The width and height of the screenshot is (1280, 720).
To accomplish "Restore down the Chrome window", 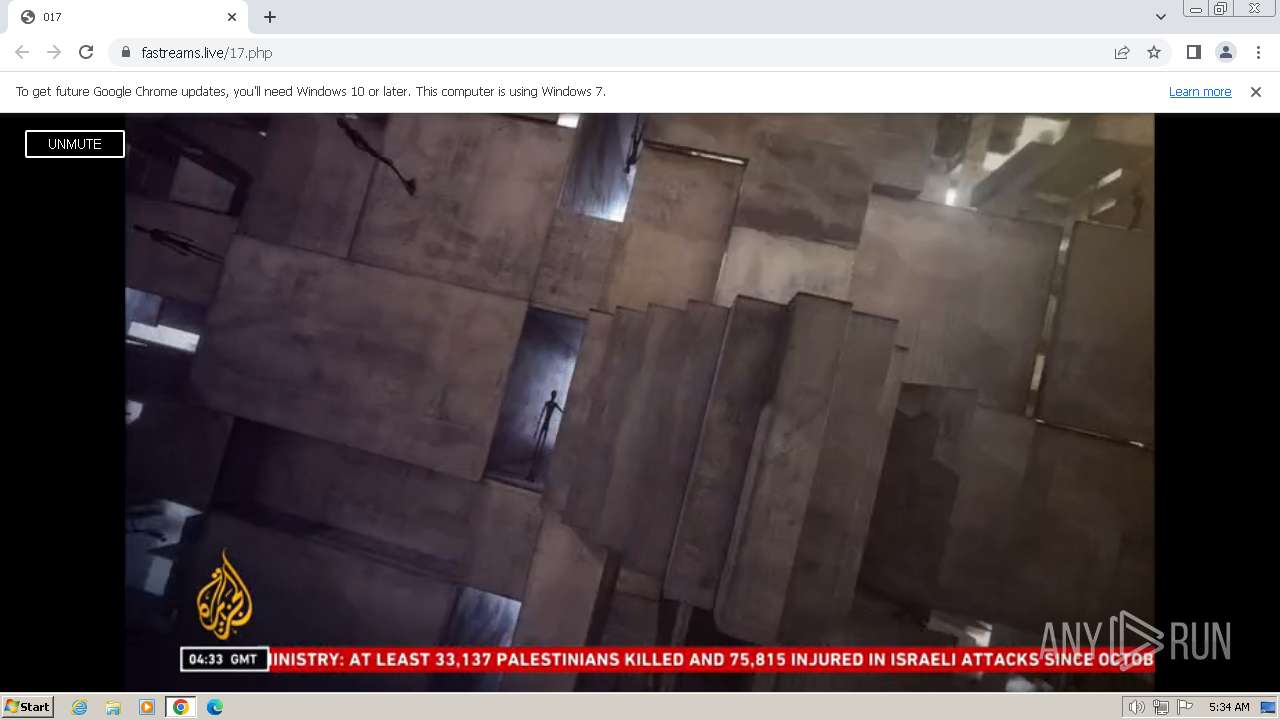I will 1221,9.
